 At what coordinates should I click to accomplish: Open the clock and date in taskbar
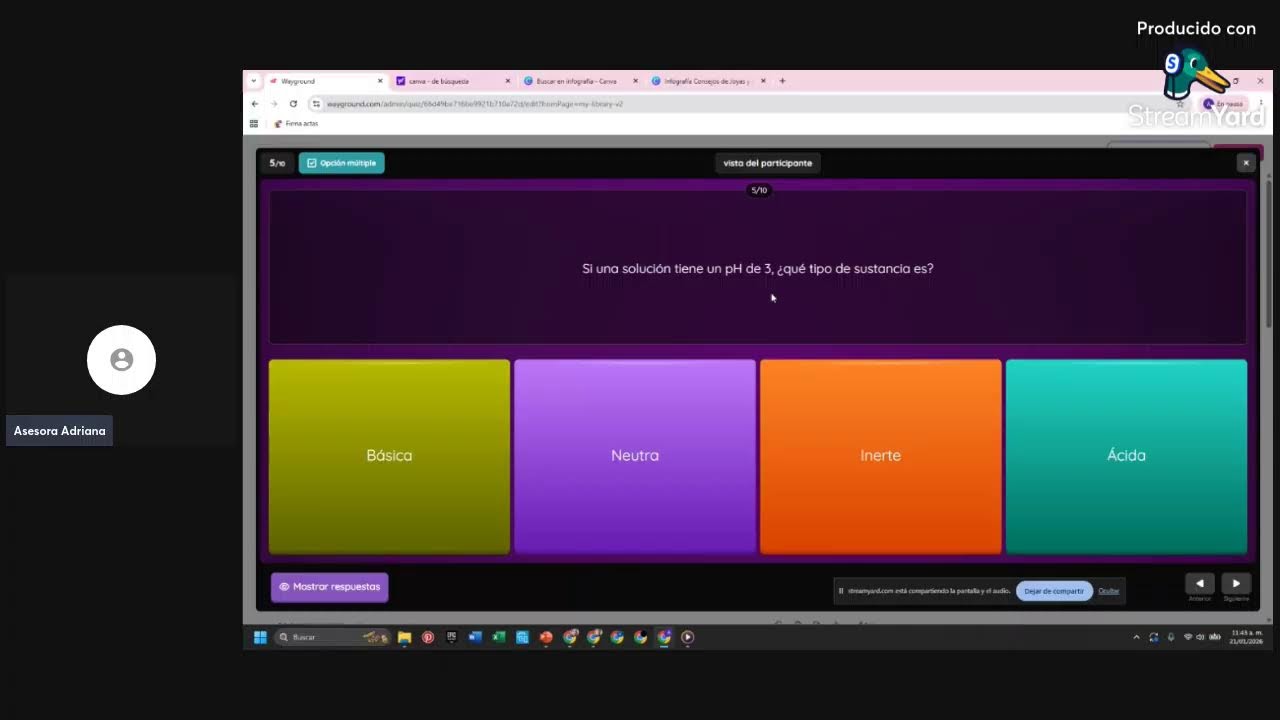coord(1246,637)
